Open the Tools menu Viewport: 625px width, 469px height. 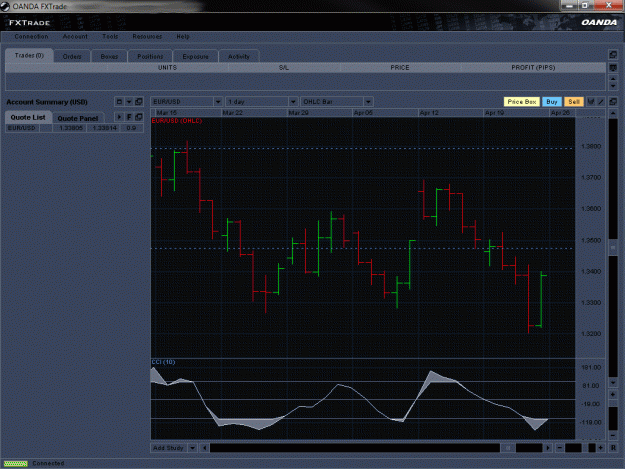tap(110, 36)
